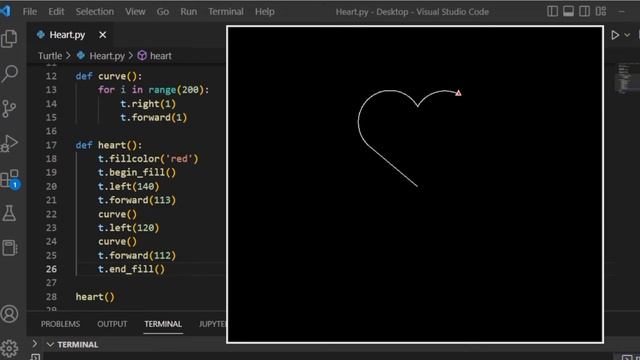Open the notebook-shaped activity bar icon below Testing
The image size is (640, 360).
coord(9,248)
